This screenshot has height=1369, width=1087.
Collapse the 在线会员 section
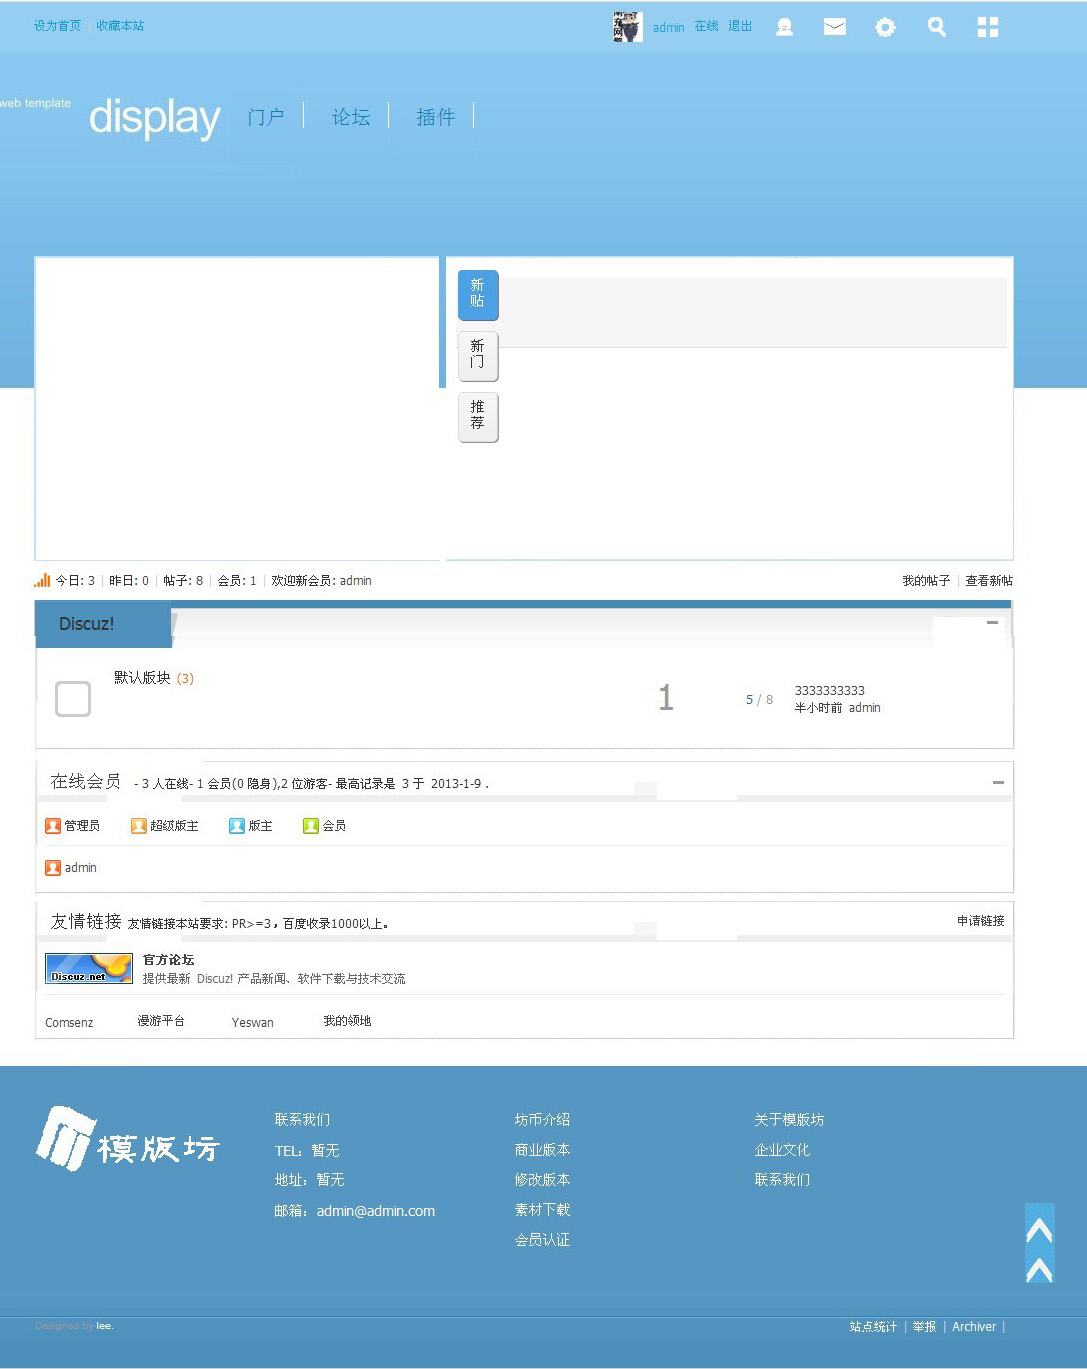point(998,782)
